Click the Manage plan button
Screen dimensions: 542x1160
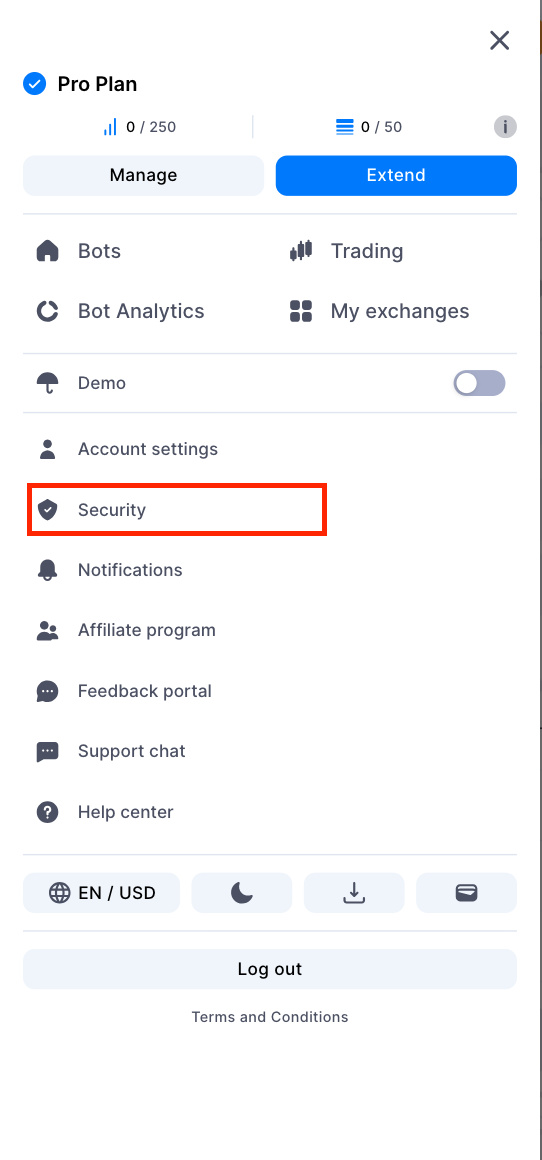(x=143, y=175)
